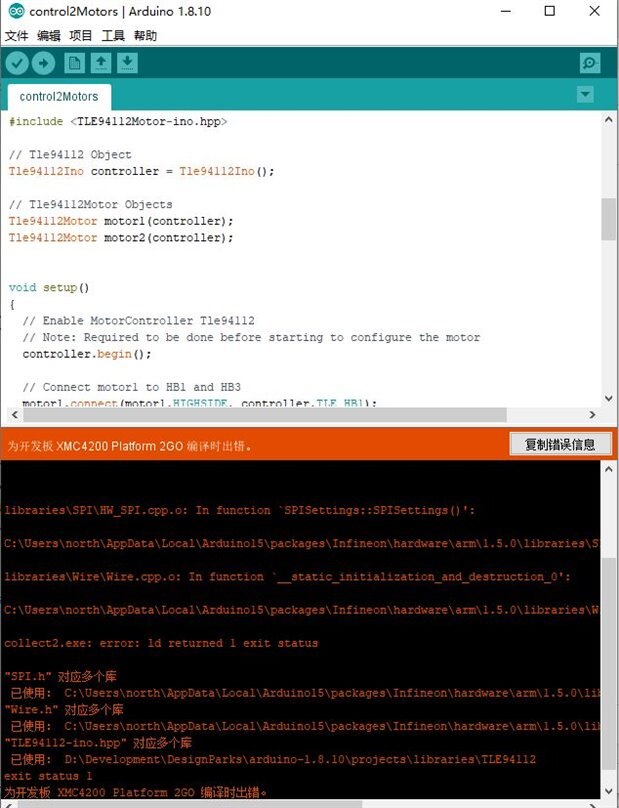Open the 帮助 menu
619x808 pixels.
[145, 36]
